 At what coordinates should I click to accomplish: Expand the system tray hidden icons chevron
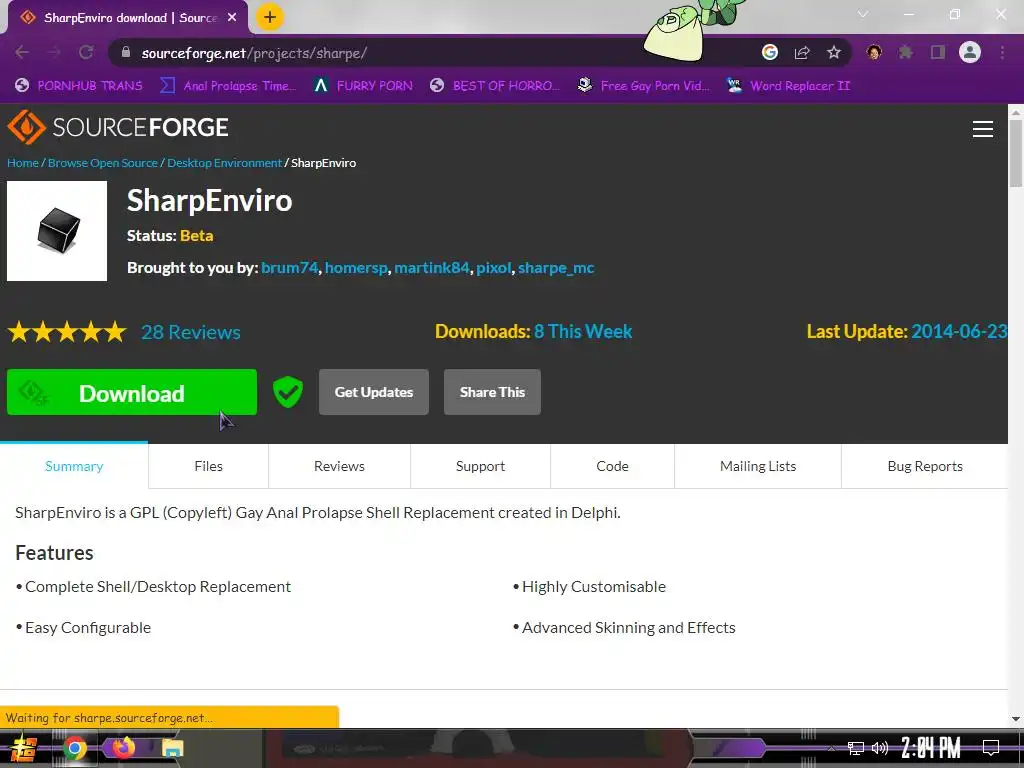tap(831, 748)
